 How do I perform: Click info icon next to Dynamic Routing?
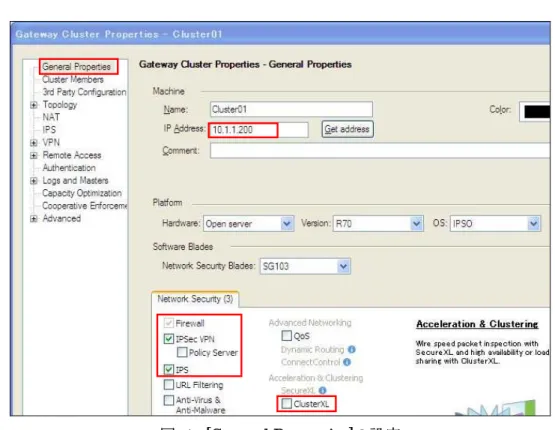click(x=351, y=350)
